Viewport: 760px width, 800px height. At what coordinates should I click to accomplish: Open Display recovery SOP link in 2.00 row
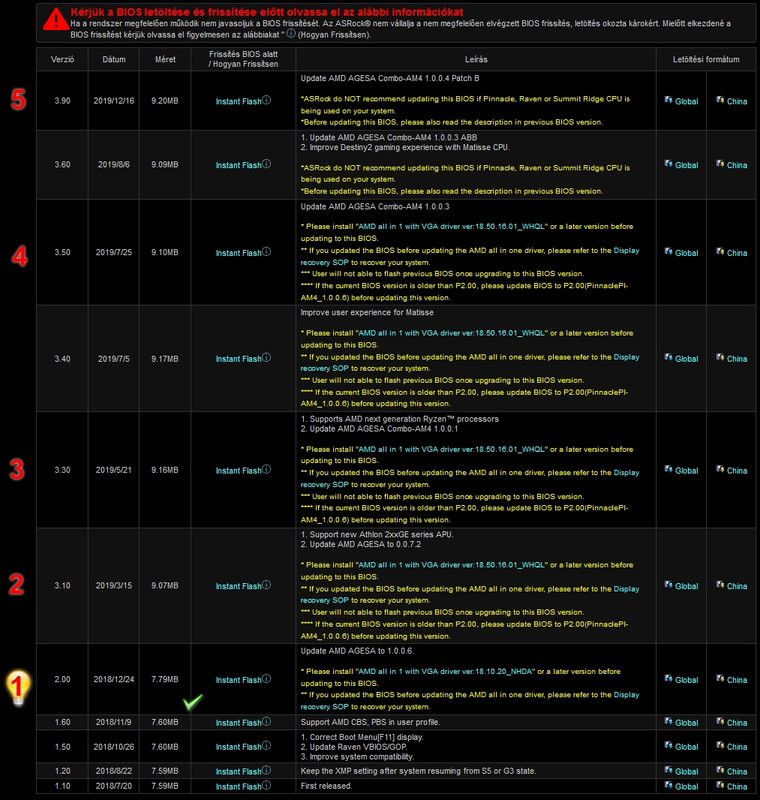pyautogui.click(x=469, y=701)
